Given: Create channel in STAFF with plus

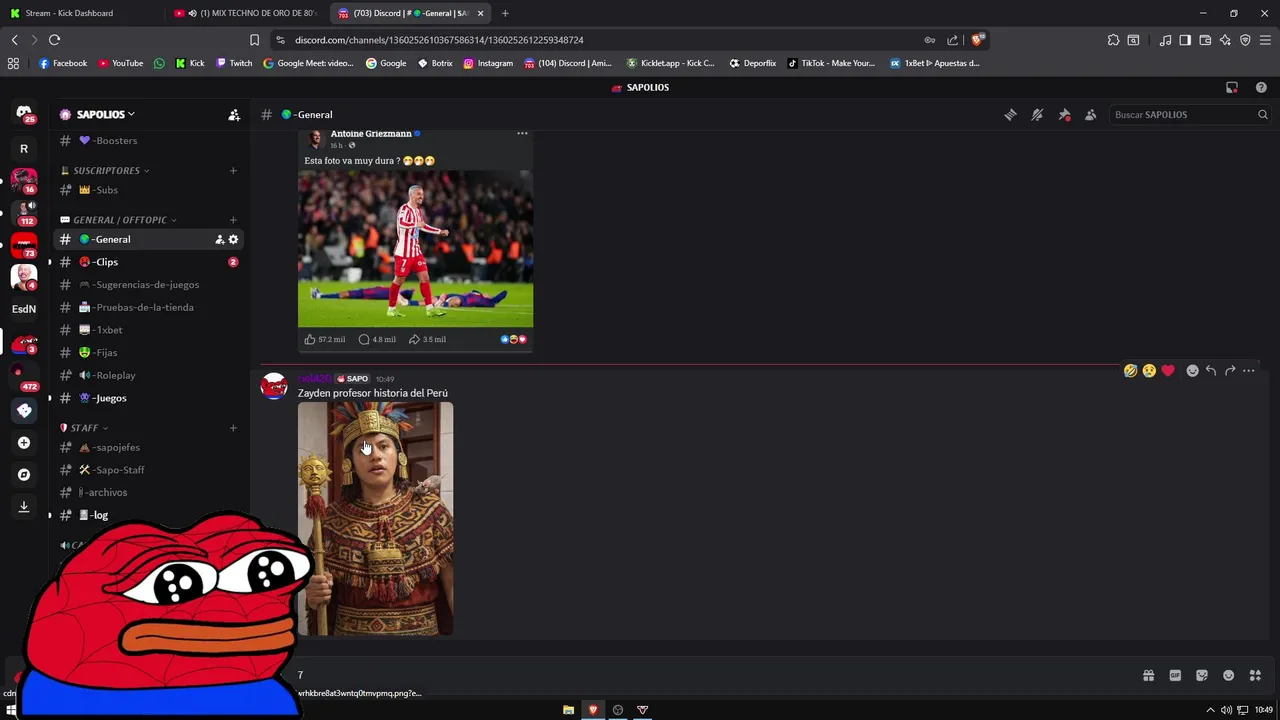Looking at the screenshot, I should 233,428.
